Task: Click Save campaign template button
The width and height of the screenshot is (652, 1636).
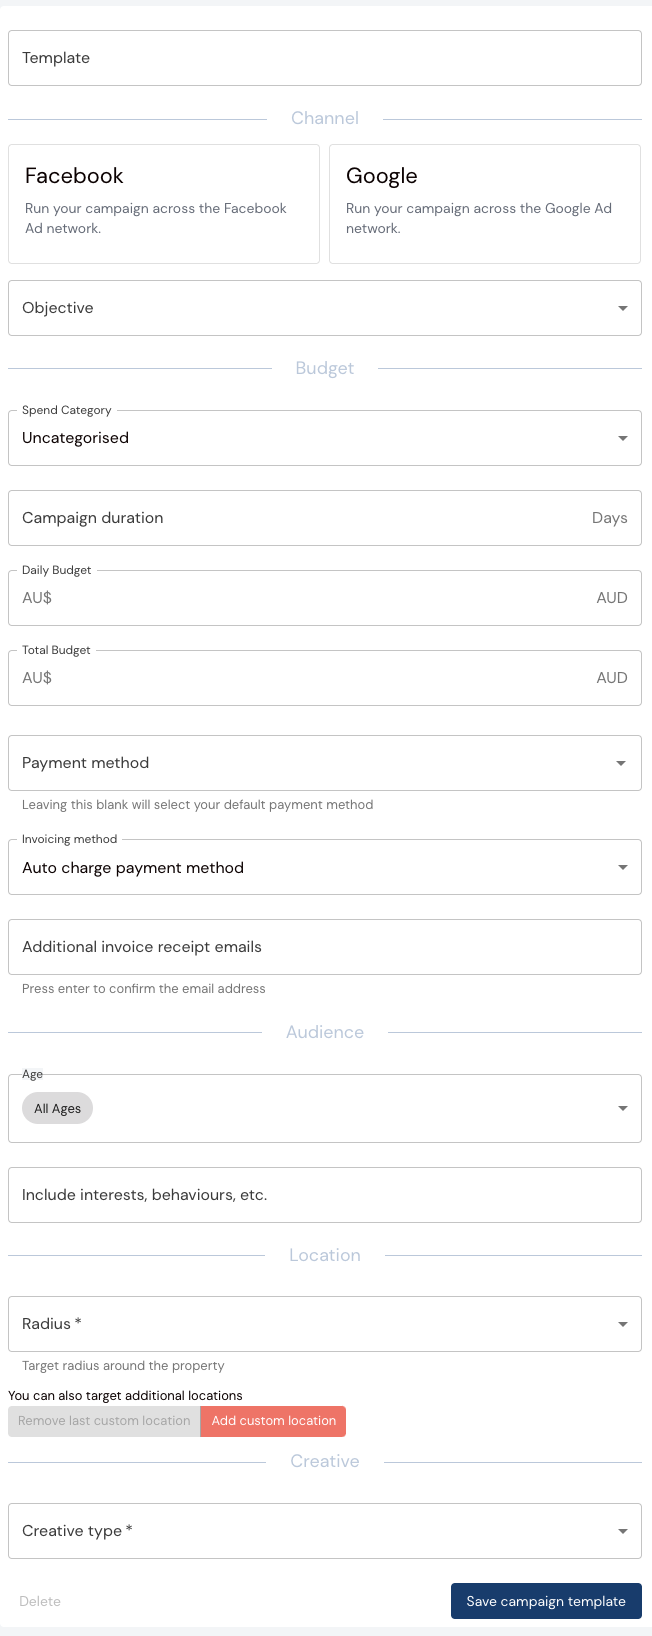Action: pyautogui.click(x=546, y=1601)
